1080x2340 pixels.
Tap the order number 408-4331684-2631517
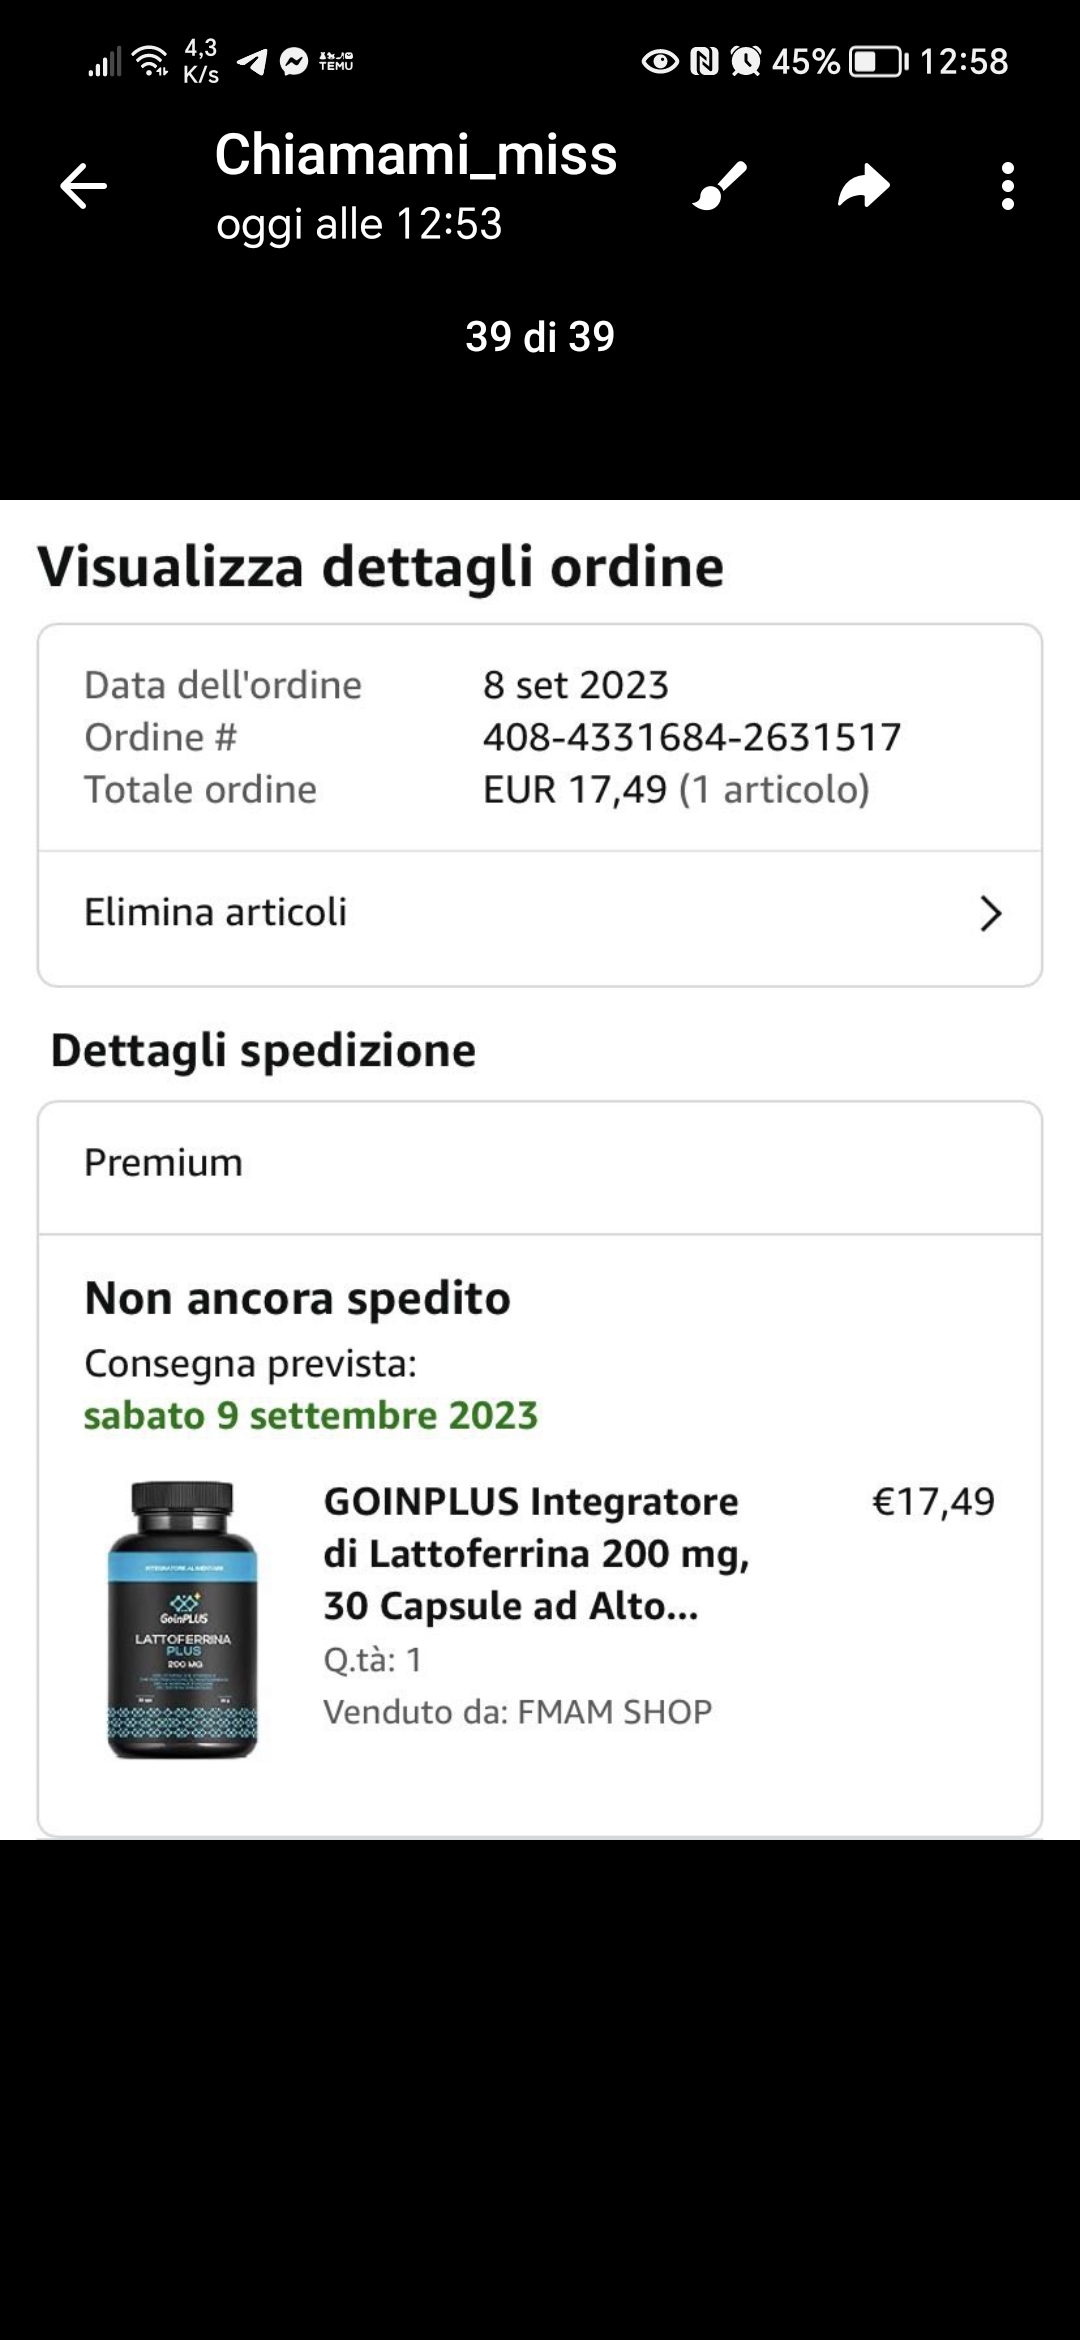(x=692, y=737)
